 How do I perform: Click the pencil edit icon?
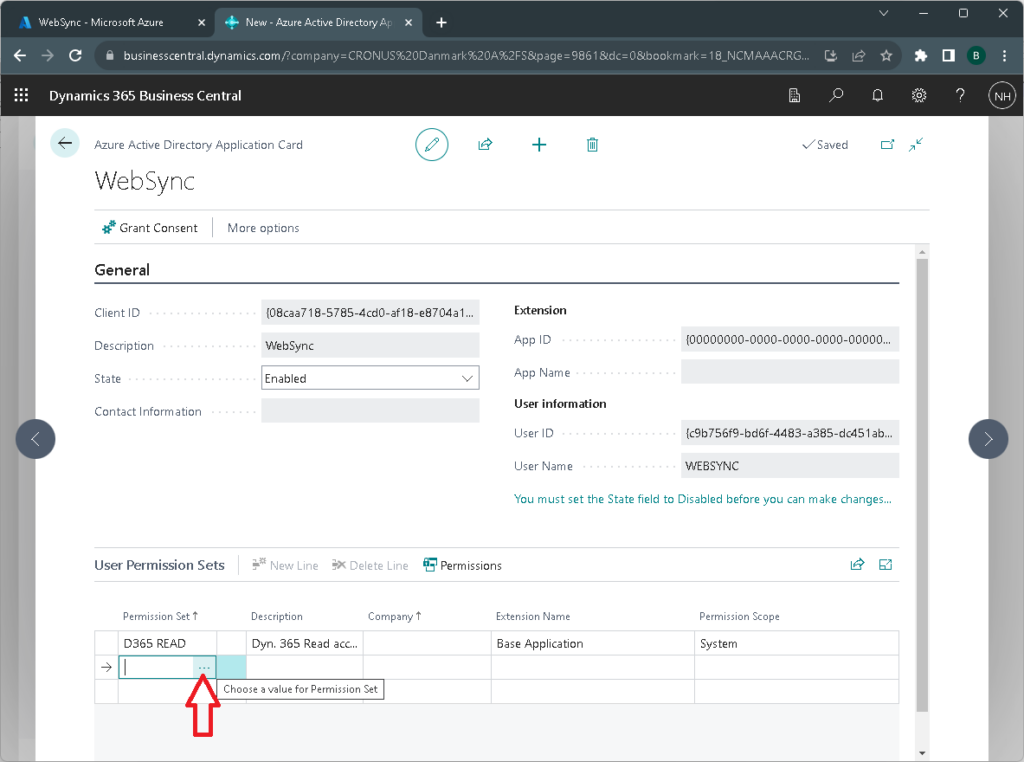pyautogui.click(x=432, y=145)
